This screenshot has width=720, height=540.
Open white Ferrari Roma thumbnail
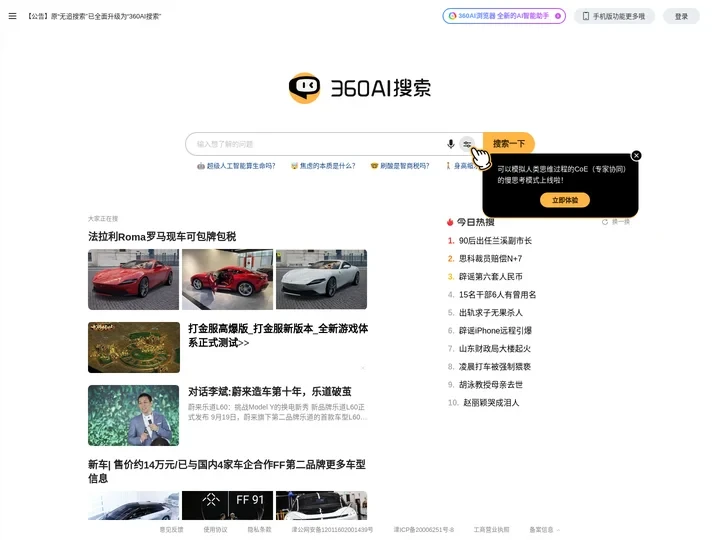click(x=321, y=279)
